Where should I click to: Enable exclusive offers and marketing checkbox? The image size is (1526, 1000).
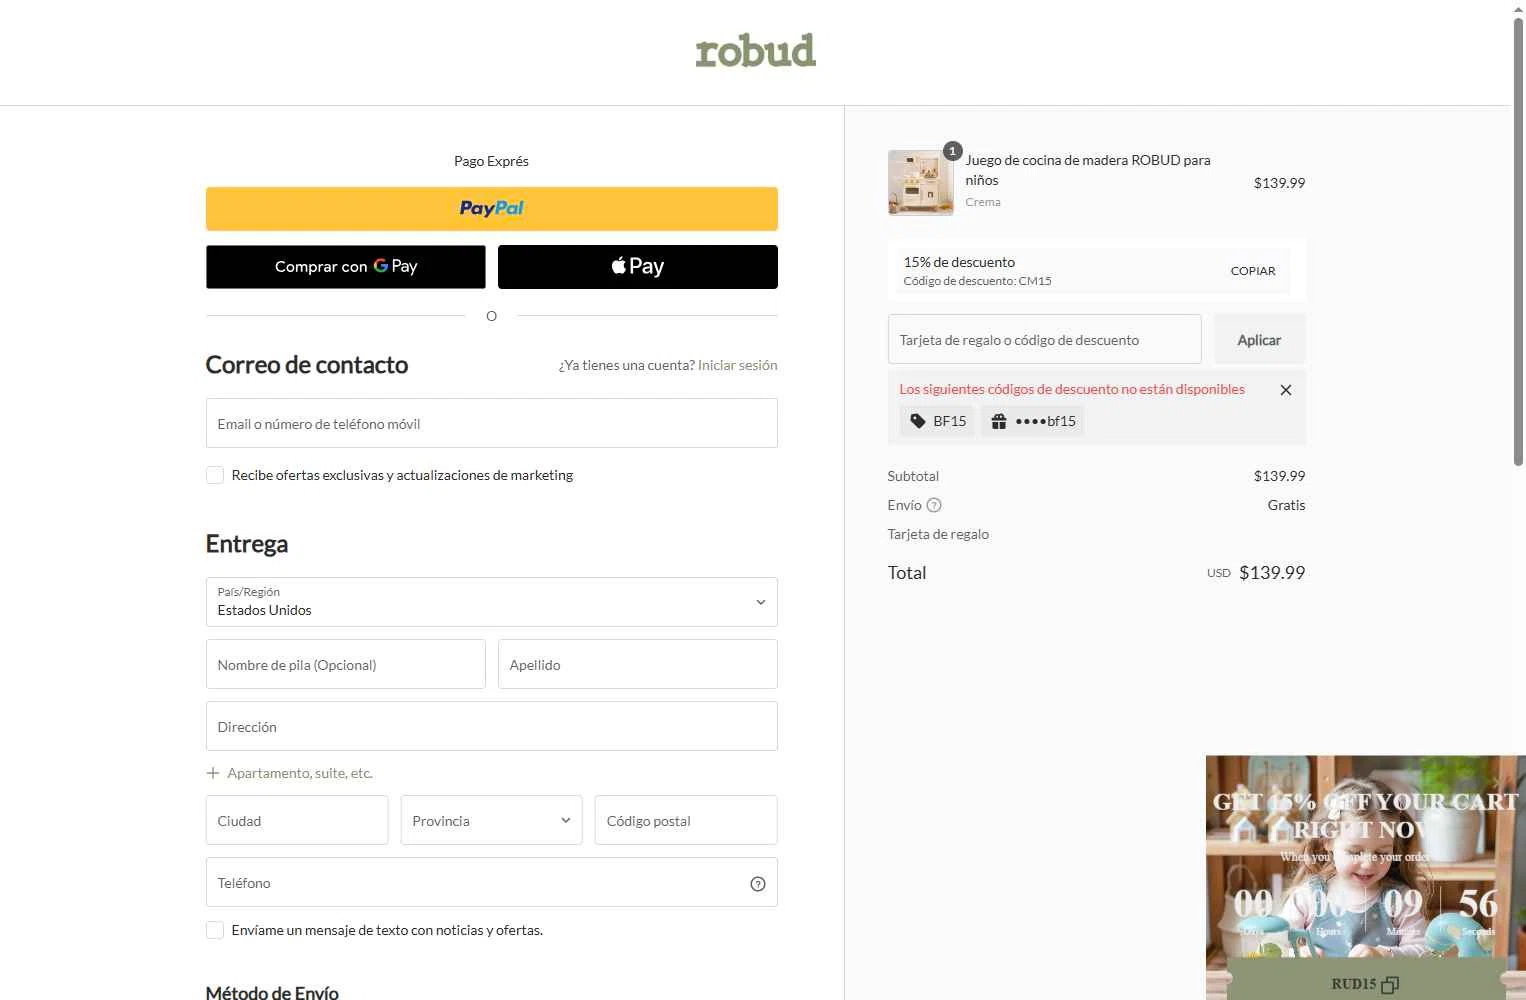tap(215, 475)
